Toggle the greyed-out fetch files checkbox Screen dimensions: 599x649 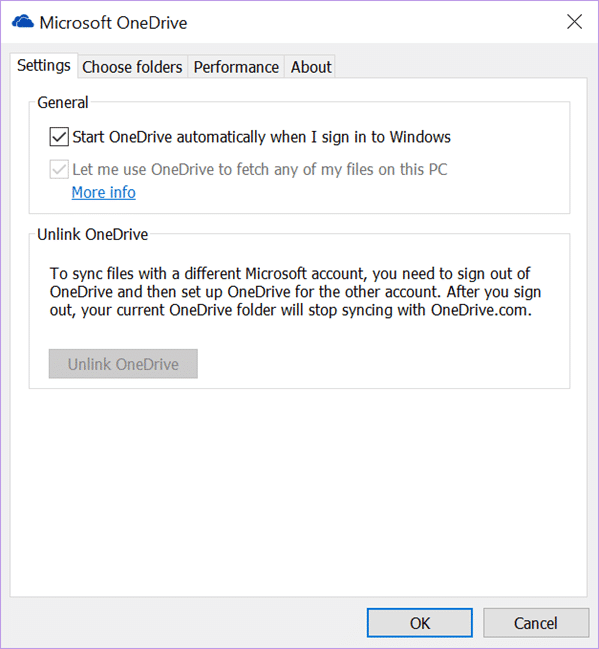pos(59,169)
